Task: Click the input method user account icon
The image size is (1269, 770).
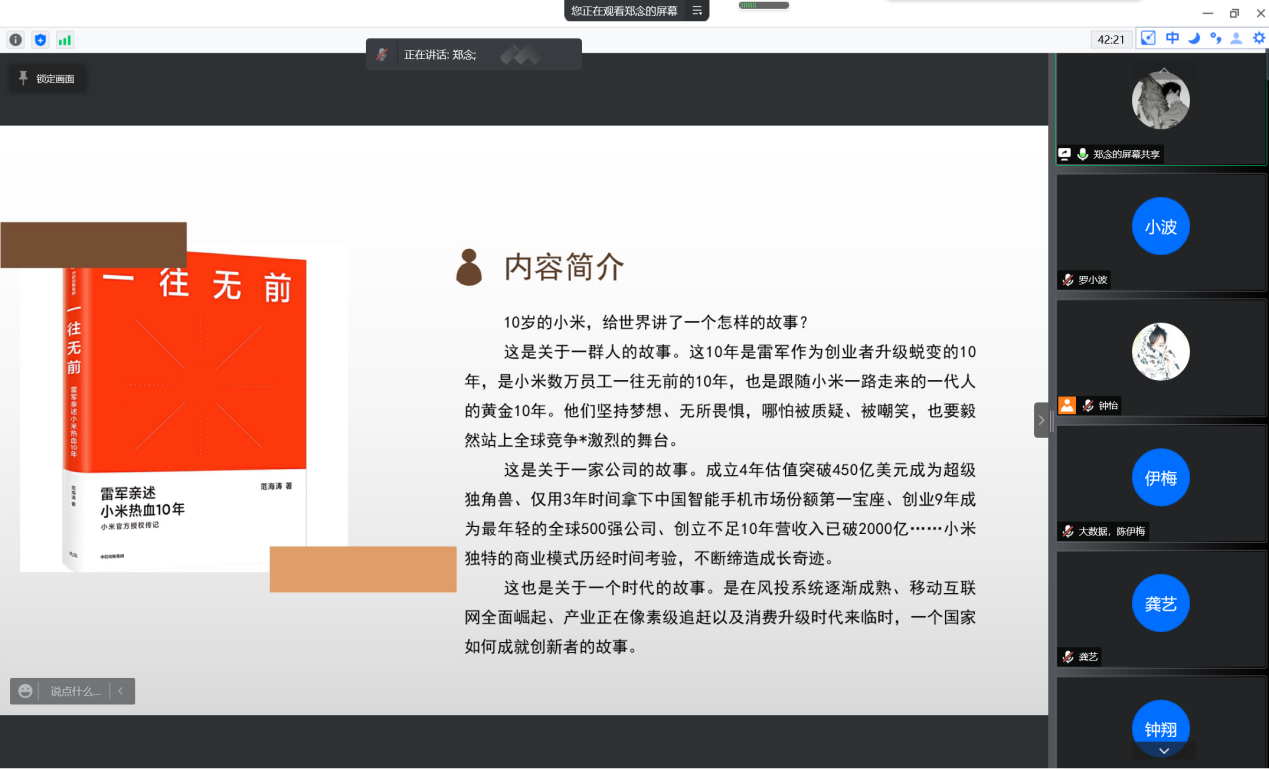Action: [1236, 38]
